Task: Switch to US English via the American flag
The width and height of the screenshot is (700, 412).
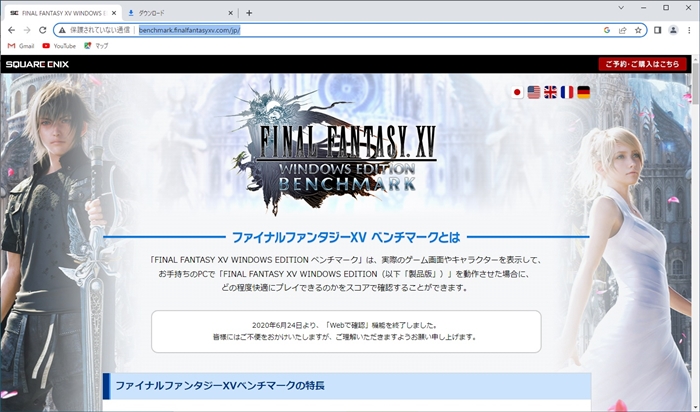Action: coord(533,92)
